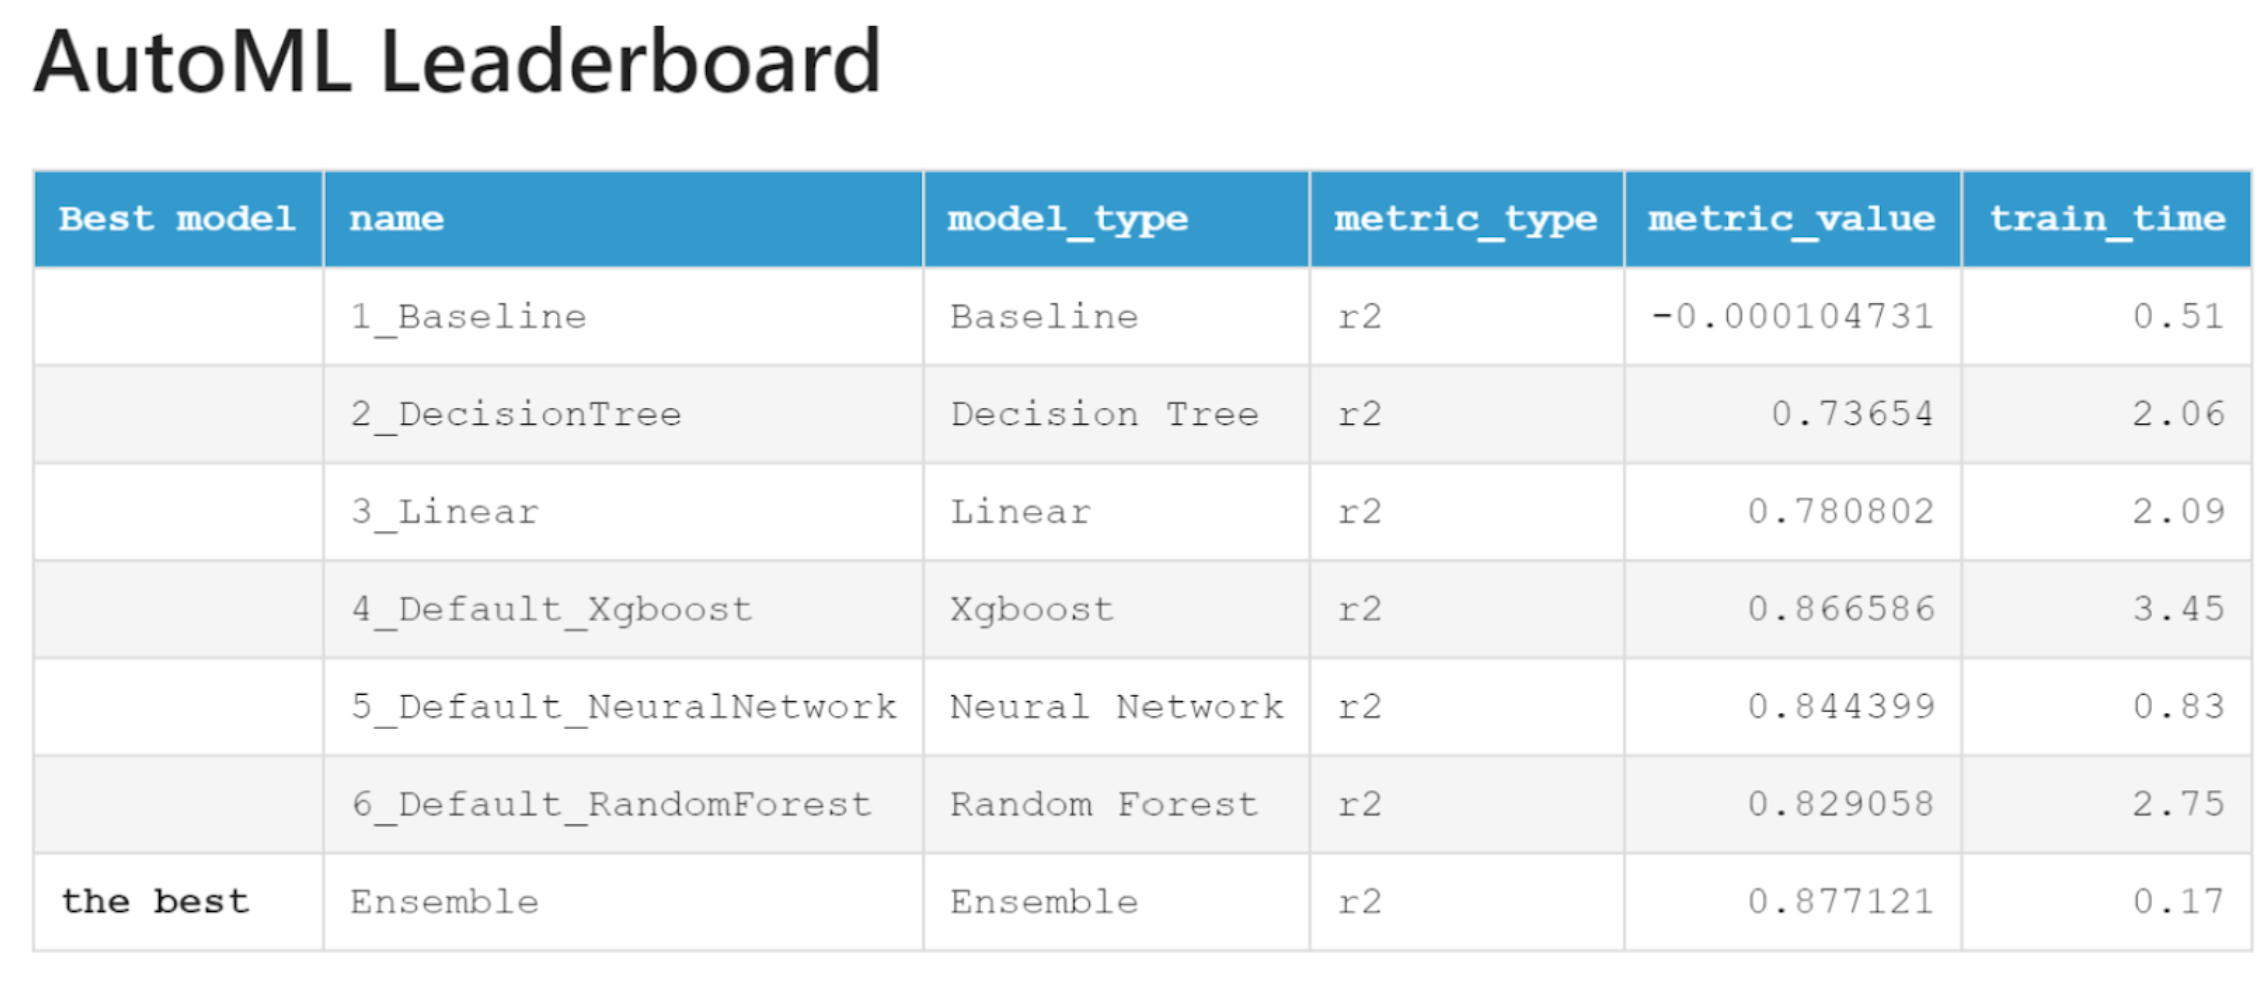Click the metric_value column header
The height and width of the screenshot is (994, 2264).
tap(1792, 219)
